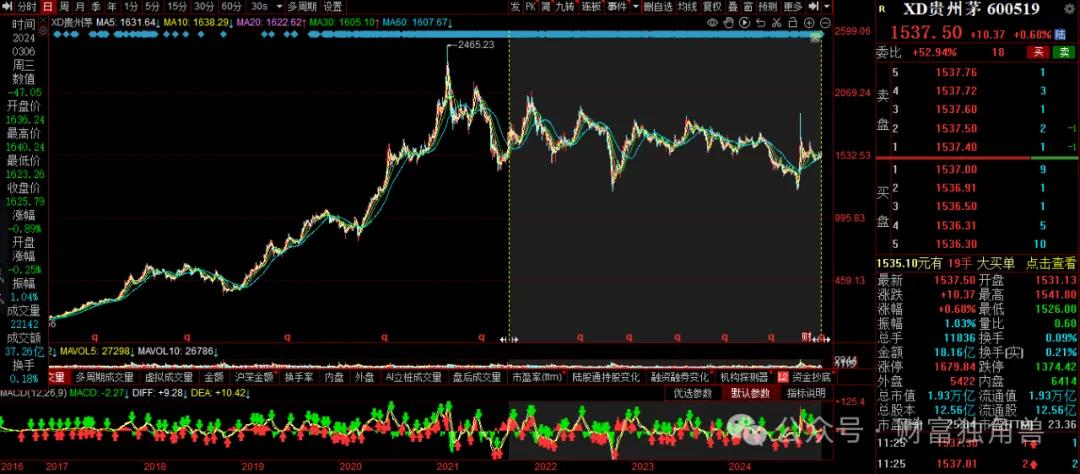Select the hand pan tool icon
The image size is (1080, 474).
[x=729, y=23]
